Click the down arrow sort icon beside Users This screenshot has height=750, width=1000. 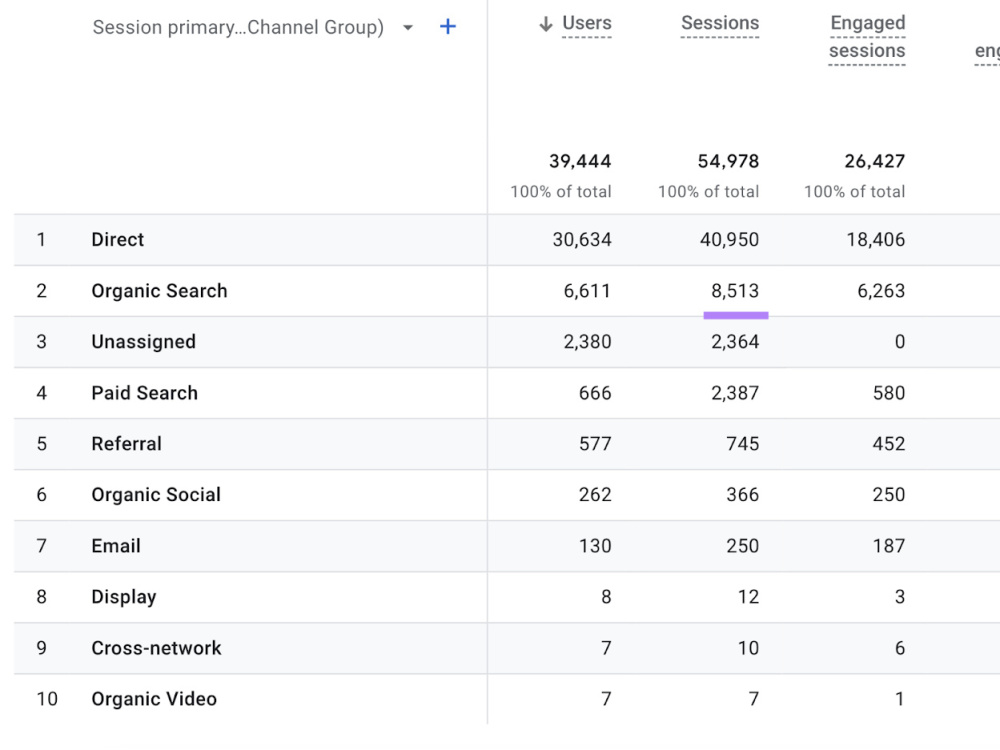tap(545, 24)
